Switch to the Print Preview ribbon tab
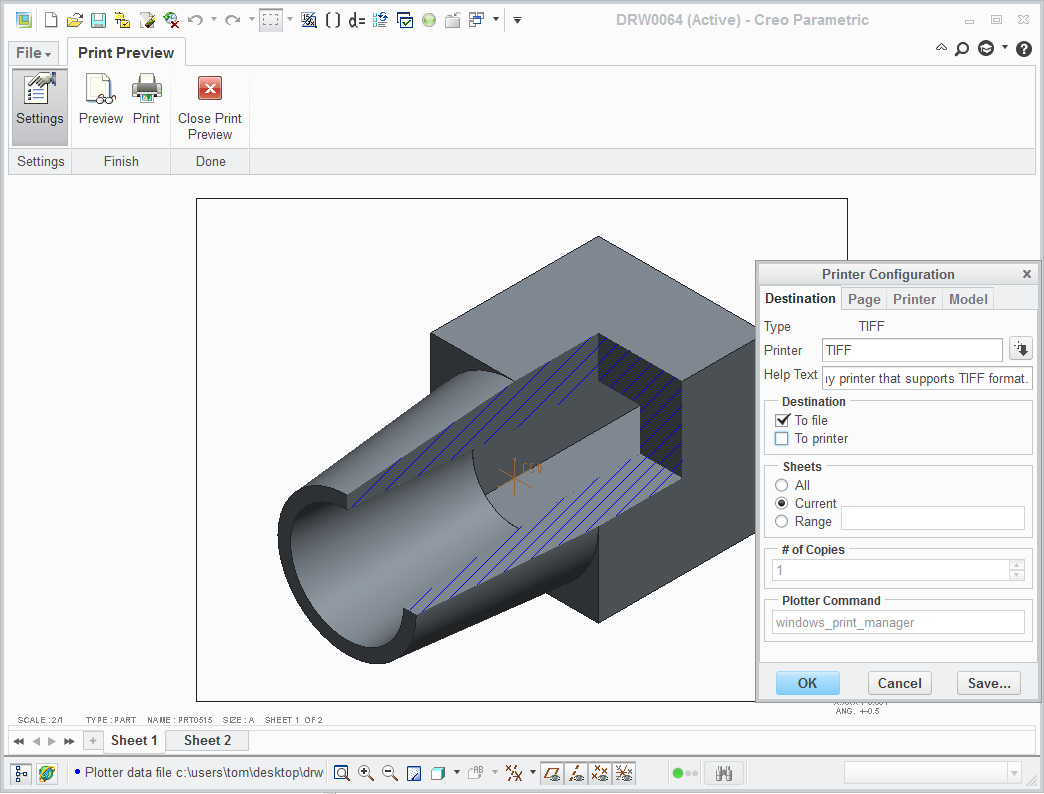Screen dimensions: 1044x794 (126, 53)
